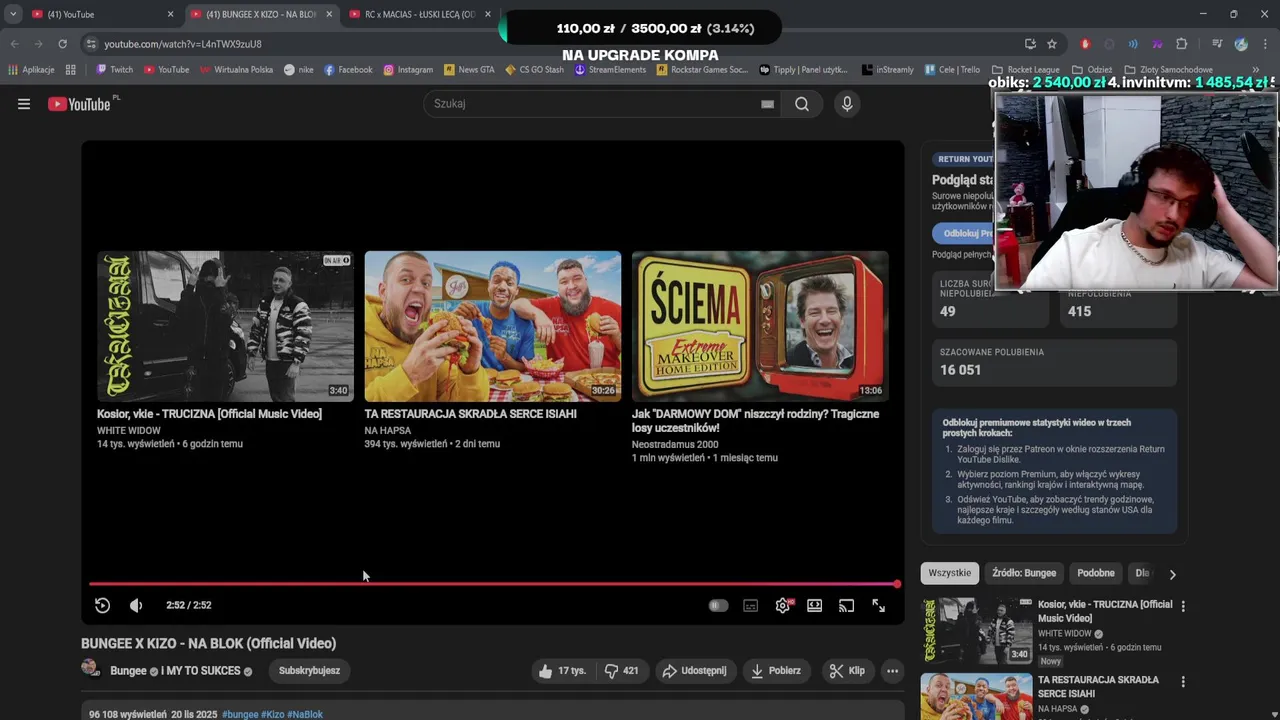Replay the finished video
This screenshot has width=1280, height=720.
click(x=102, y=605)
